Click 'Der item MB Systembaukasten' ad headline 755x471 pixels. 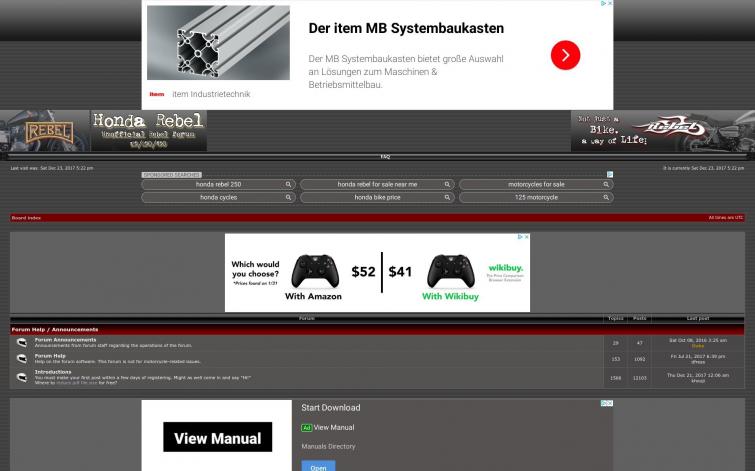coord(406,28)
